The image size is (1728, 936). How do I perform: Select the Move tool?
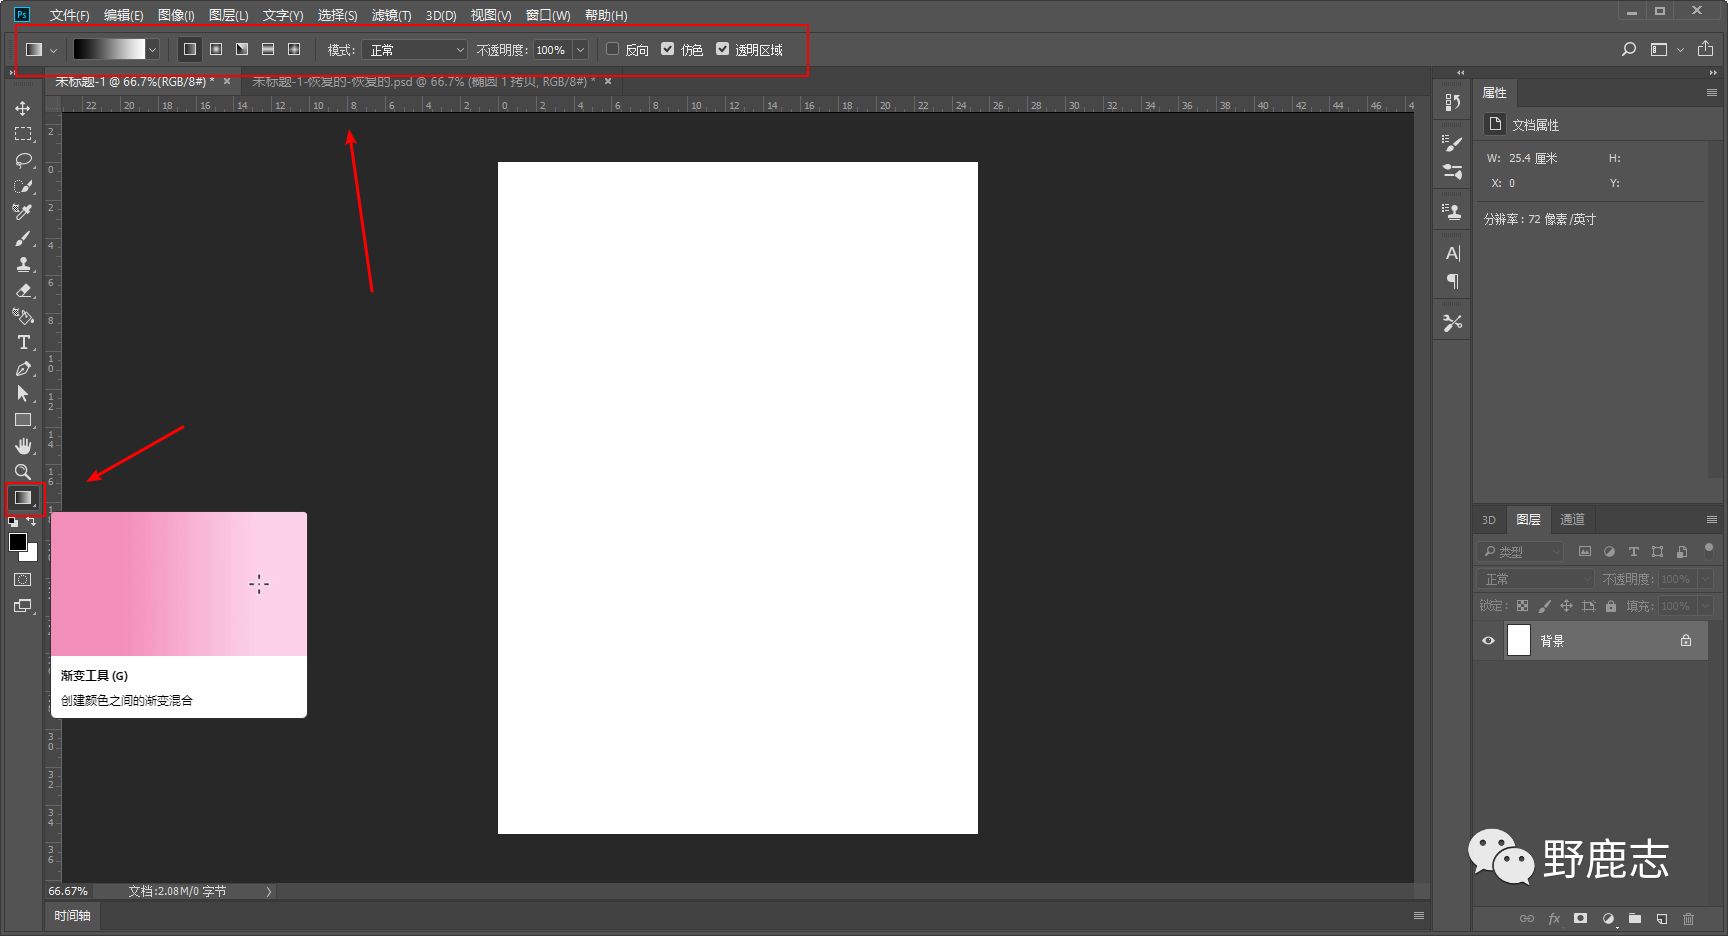[23, 108]
